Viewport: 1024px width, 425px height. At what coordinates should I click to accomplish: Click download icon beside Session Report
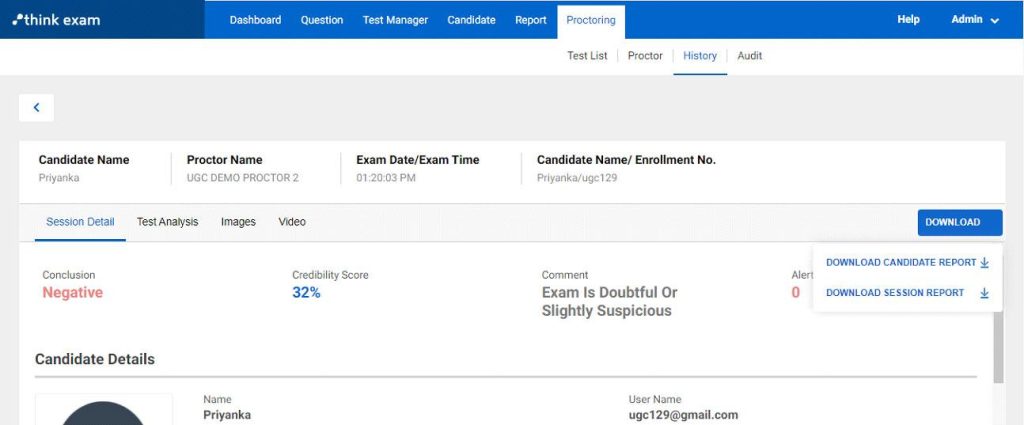coord(985,293)
